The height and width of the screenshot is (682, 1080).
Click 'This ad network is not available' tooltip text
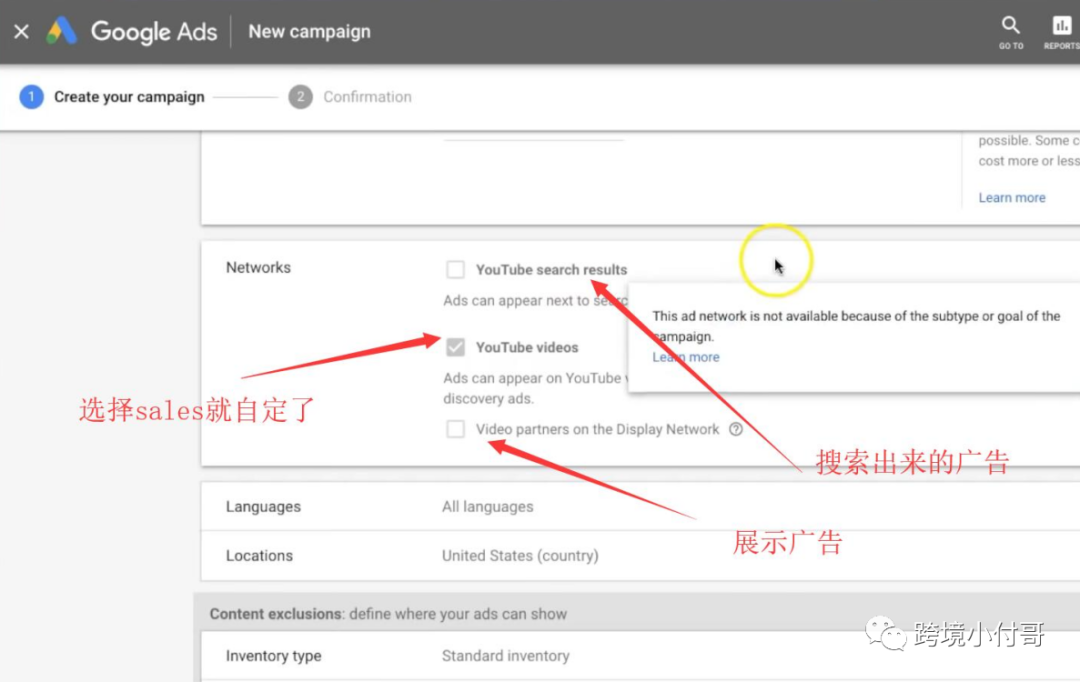click(x=856, y=326)
